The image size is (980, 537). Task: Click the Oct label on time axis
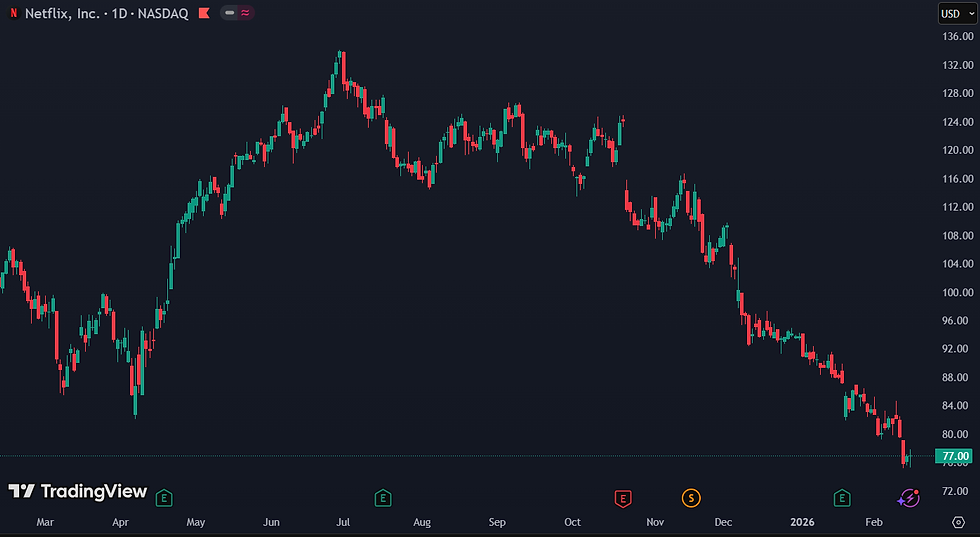tap(572, 522)
